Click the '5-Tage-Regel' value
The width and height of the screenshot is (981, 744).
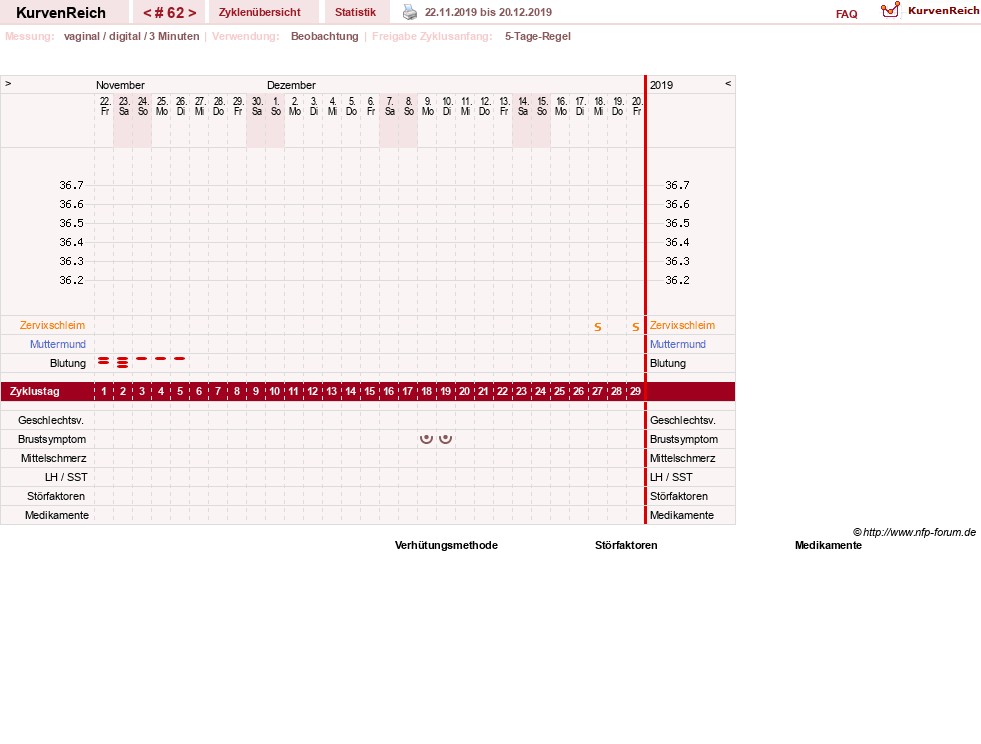click(x=538, y=36)
